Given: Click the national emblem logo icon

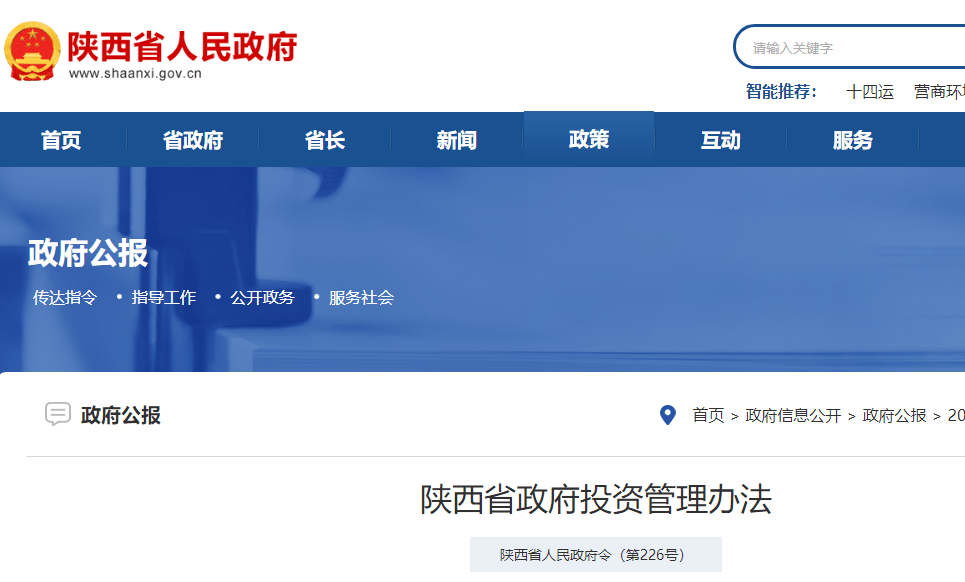Looking at the screenshot, I should (x=32, y=51).
